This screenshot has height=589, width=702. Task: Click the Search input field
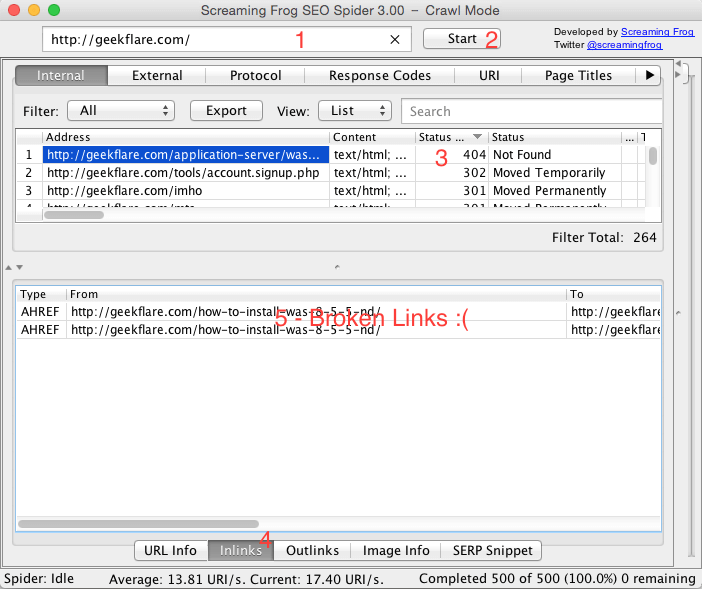(x=530, y=111)
